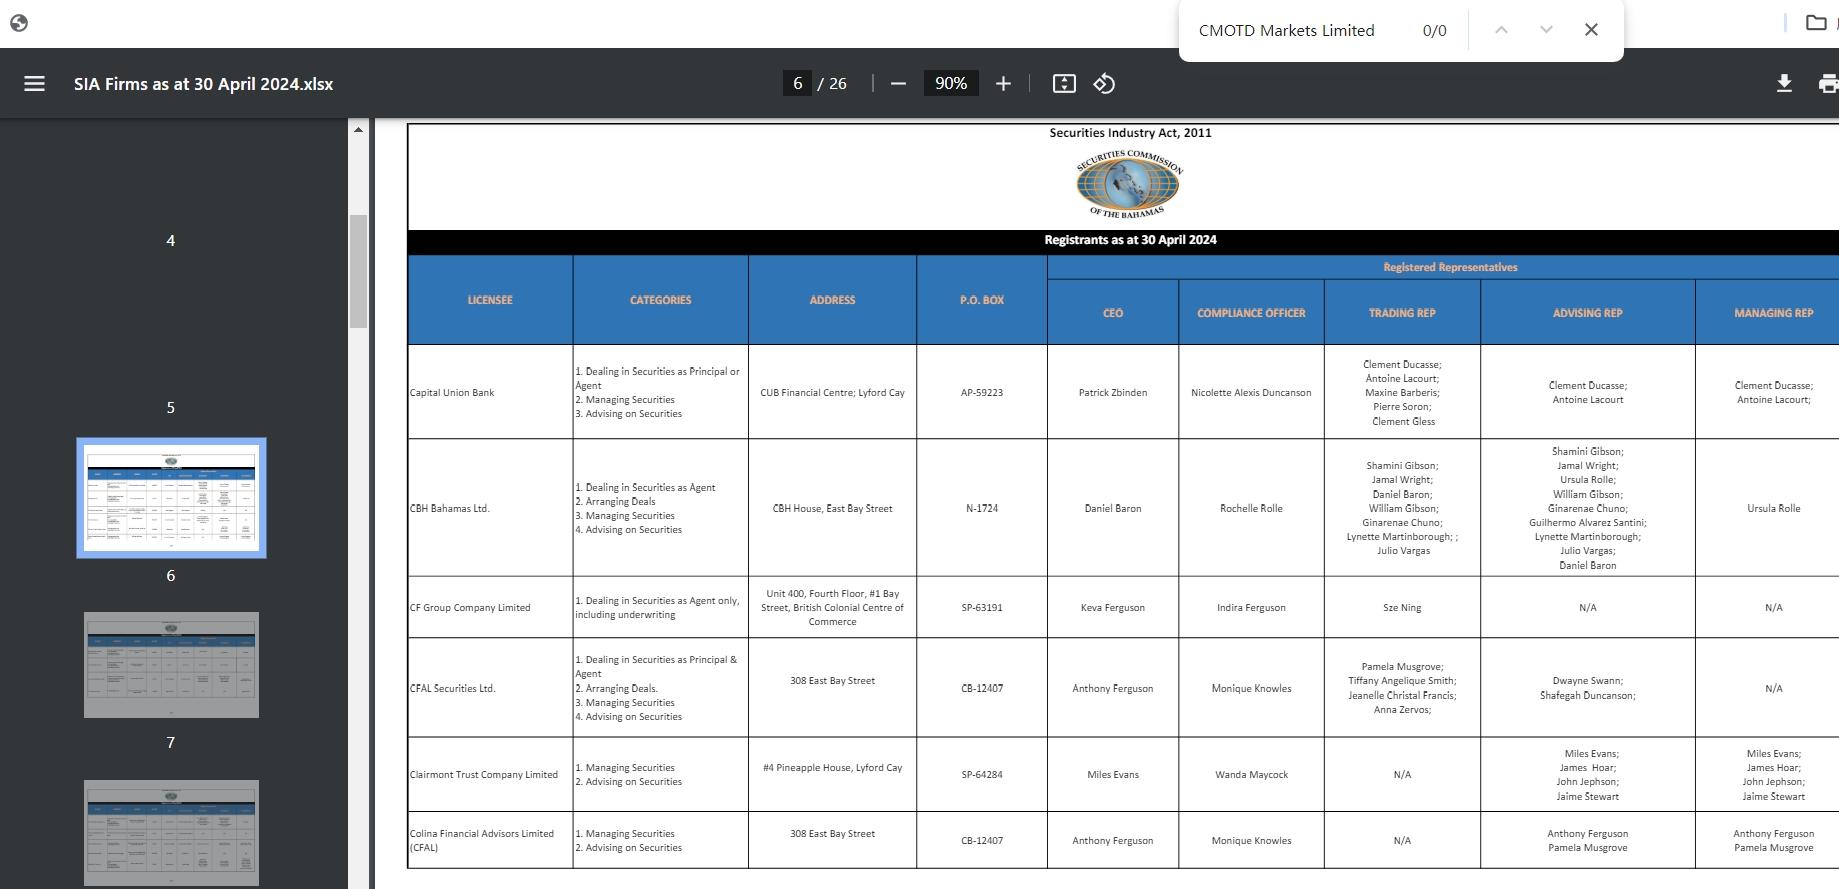
Task: Click the P.O. Box 'SP-64284' cell
Action: pos(982,775)
